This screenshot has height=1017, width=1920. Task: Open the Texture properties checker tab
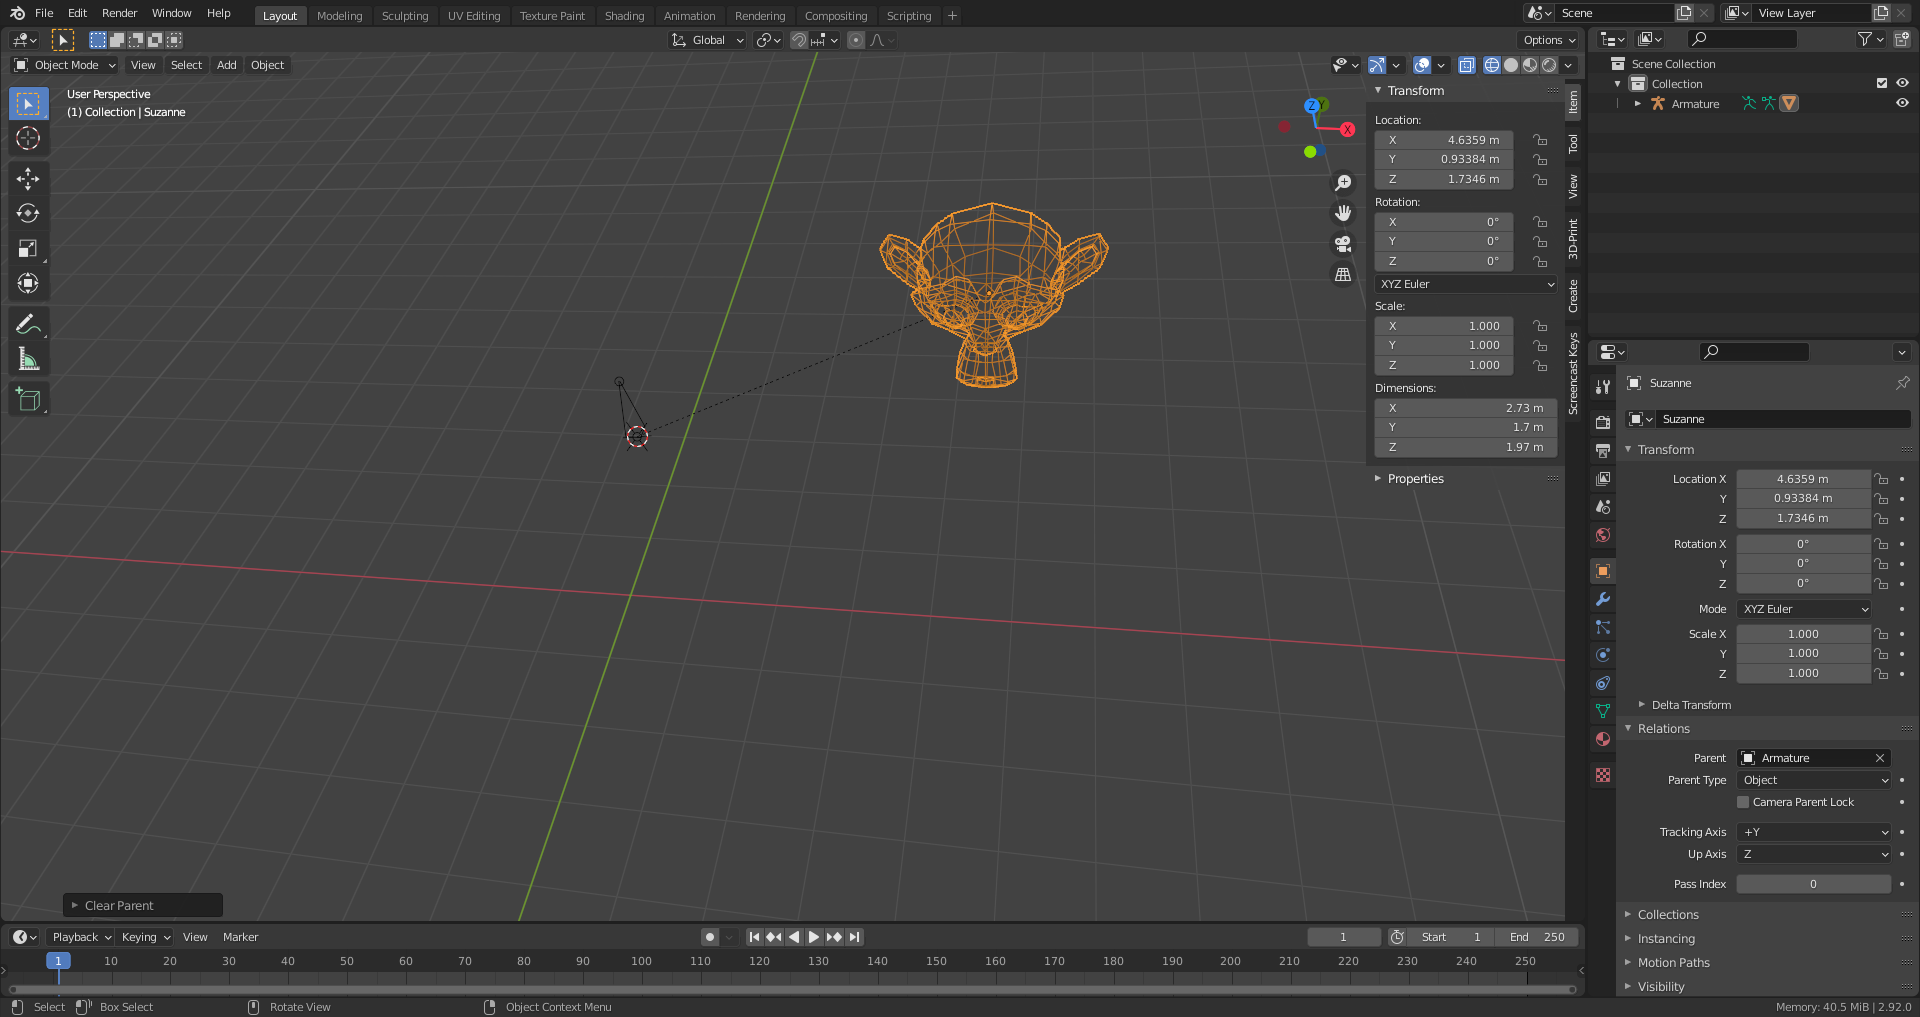(x=1603, y=775)
